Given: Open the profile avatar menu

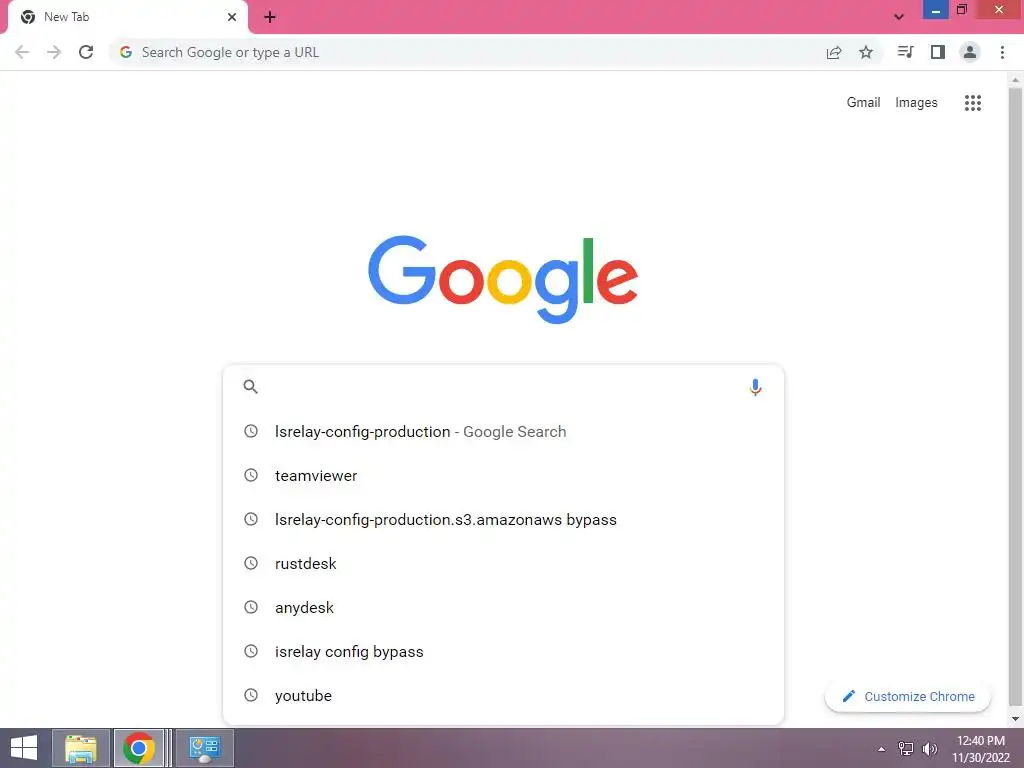Looking at the screenshot, I should click(970, 52).
